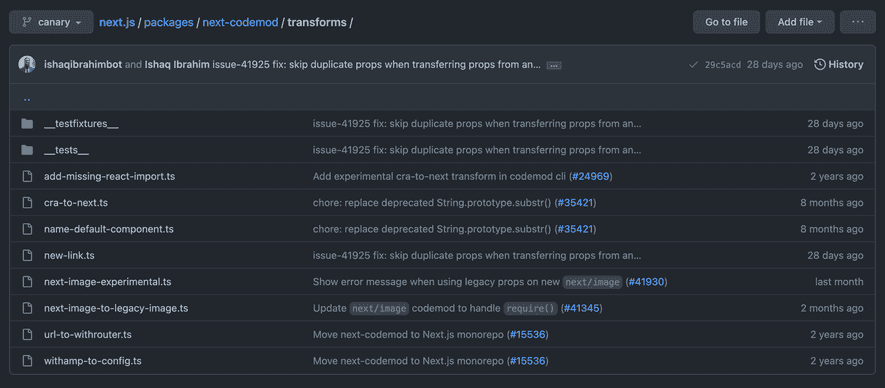Click file icon beside withamp-to-config.ts
This screenshot has width=885, height=388.
(27, 361)
